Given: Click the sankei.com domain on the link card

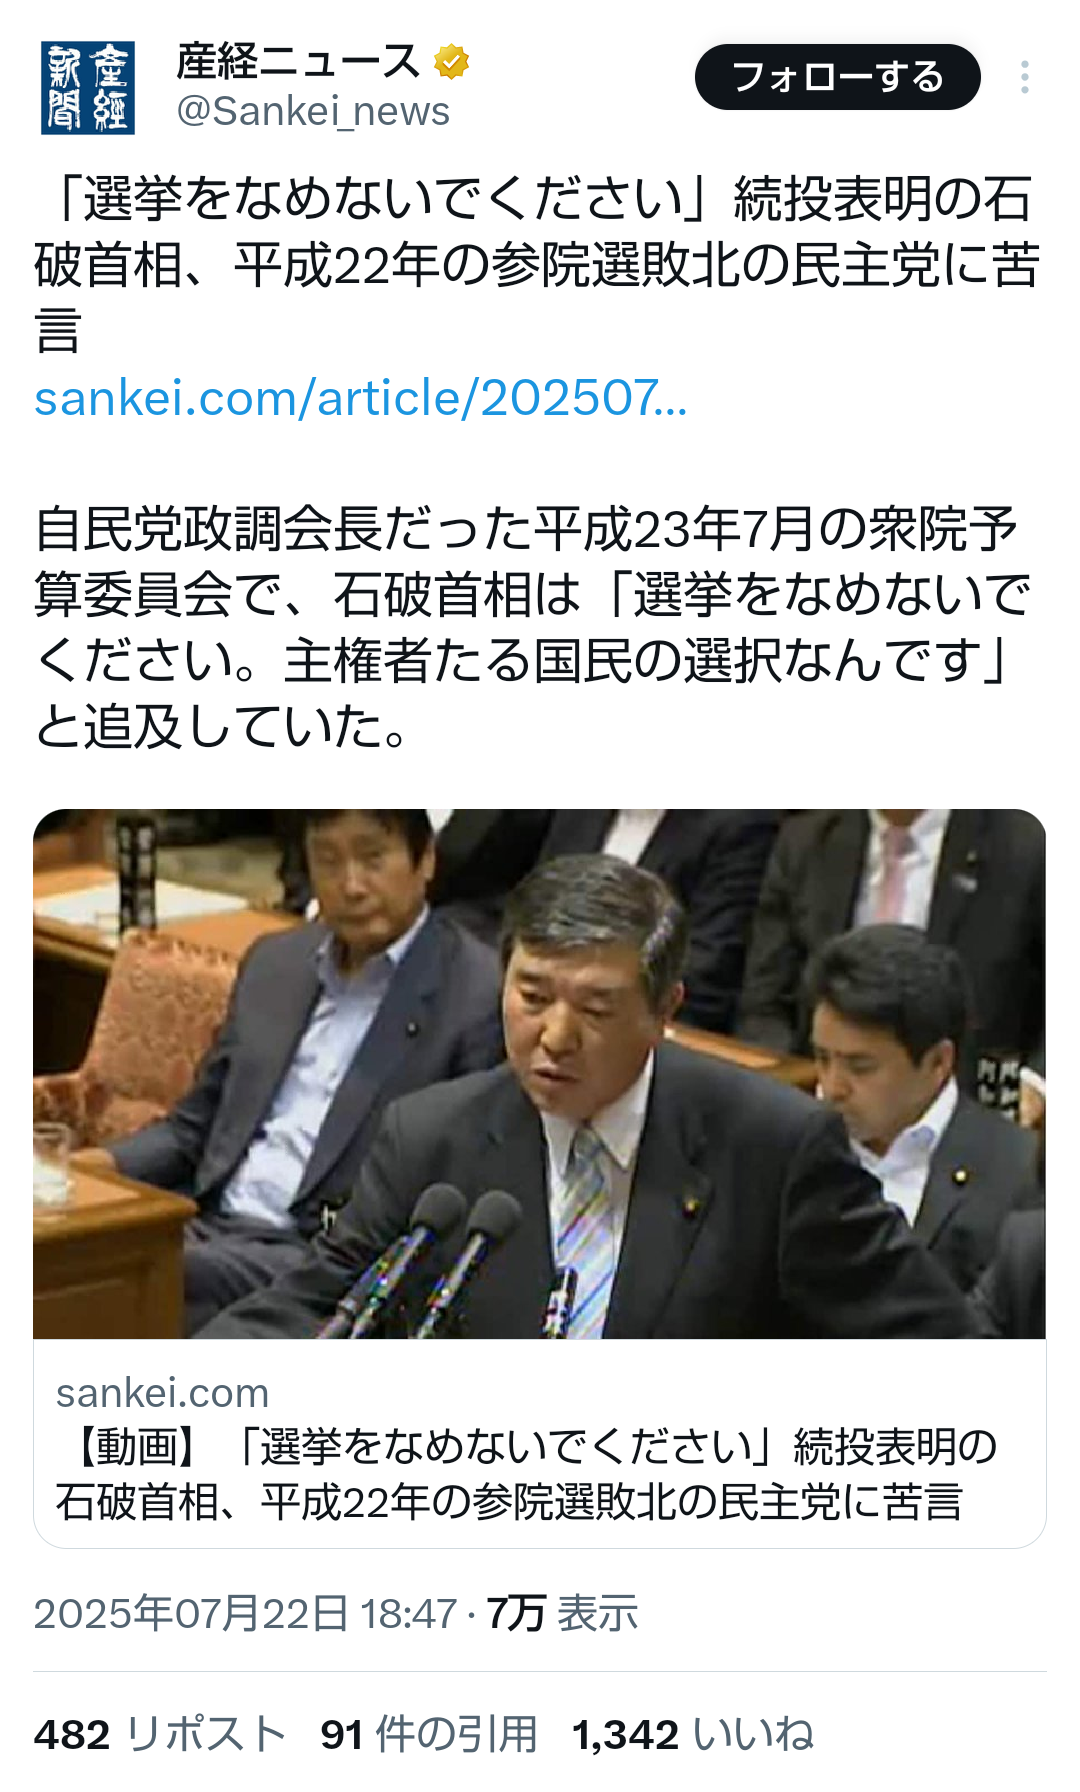Looking at the screenshot, I should point(162,1393).
